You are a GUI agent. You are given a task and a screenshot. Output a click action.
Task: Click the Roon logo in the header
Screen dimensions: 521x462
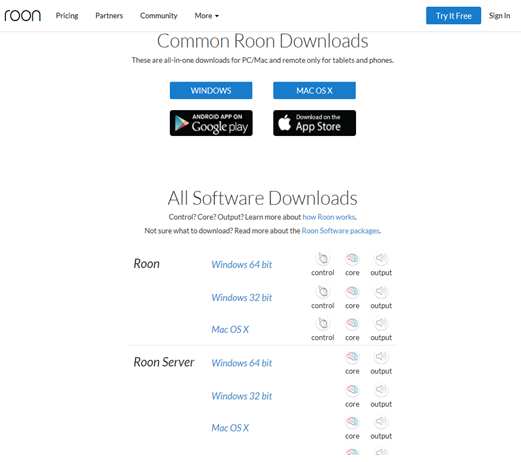(22, 15)
